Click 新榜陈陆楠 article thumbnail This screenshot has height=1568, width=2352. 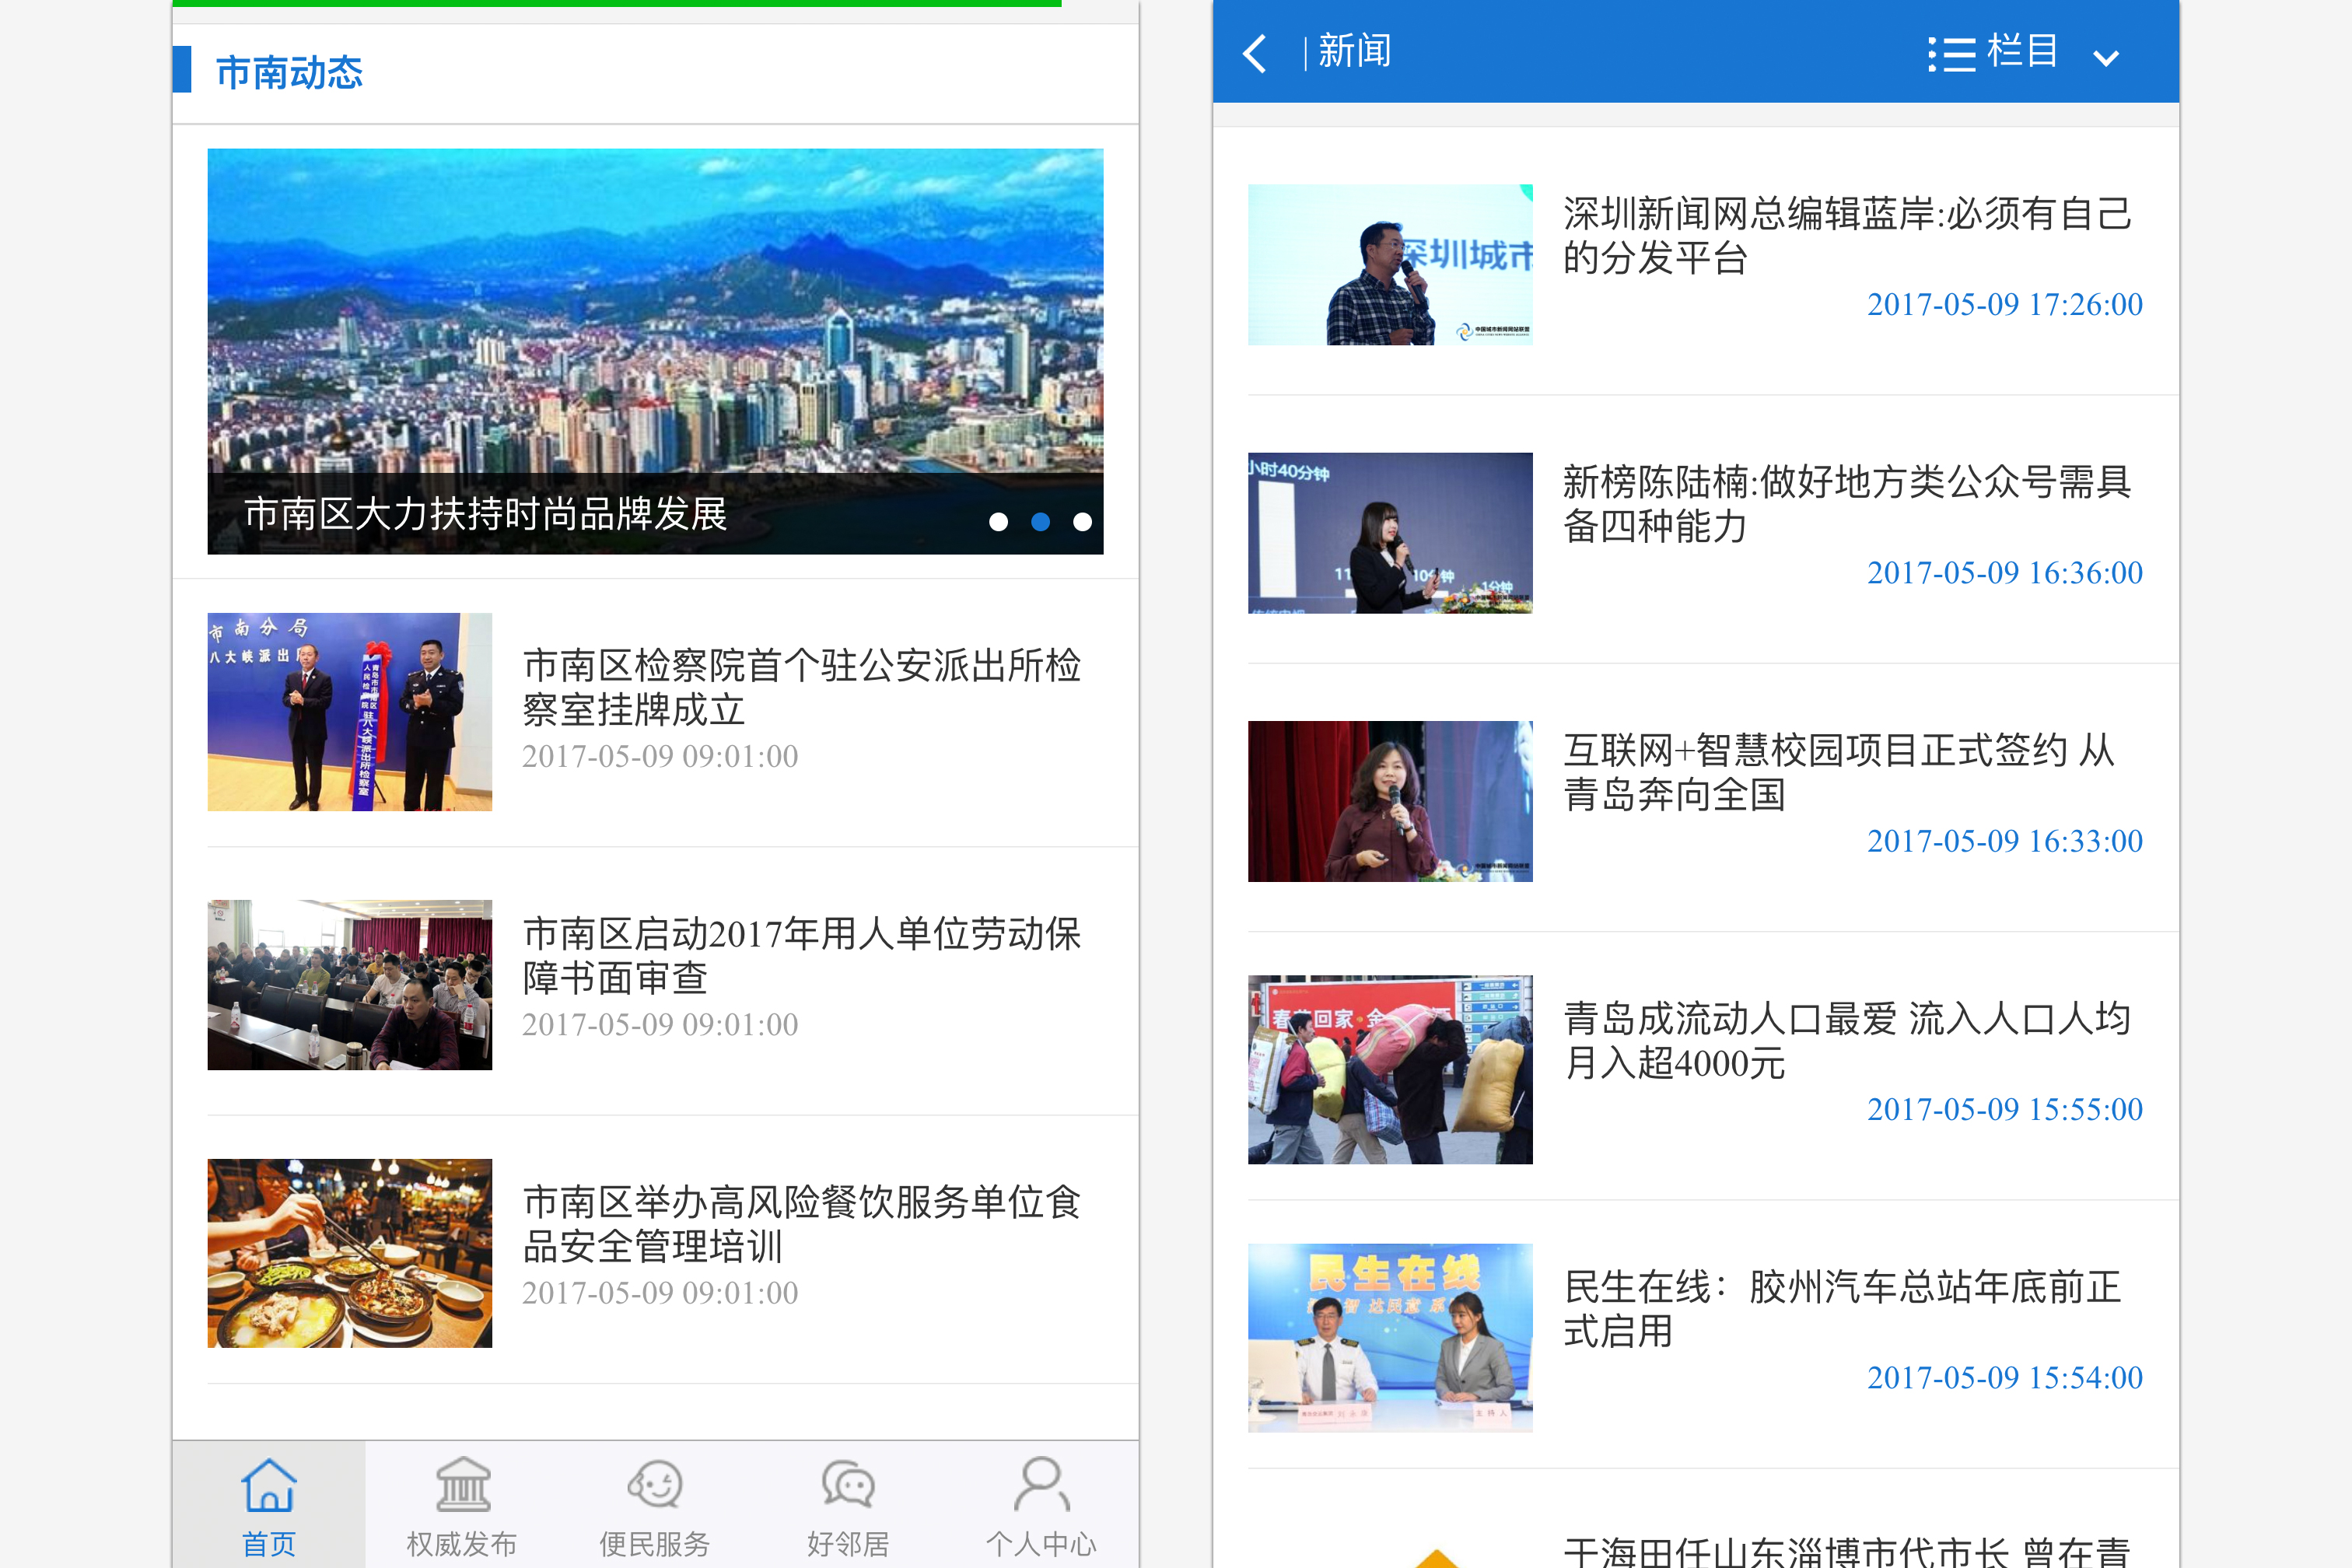click(x=1390, y=533)
